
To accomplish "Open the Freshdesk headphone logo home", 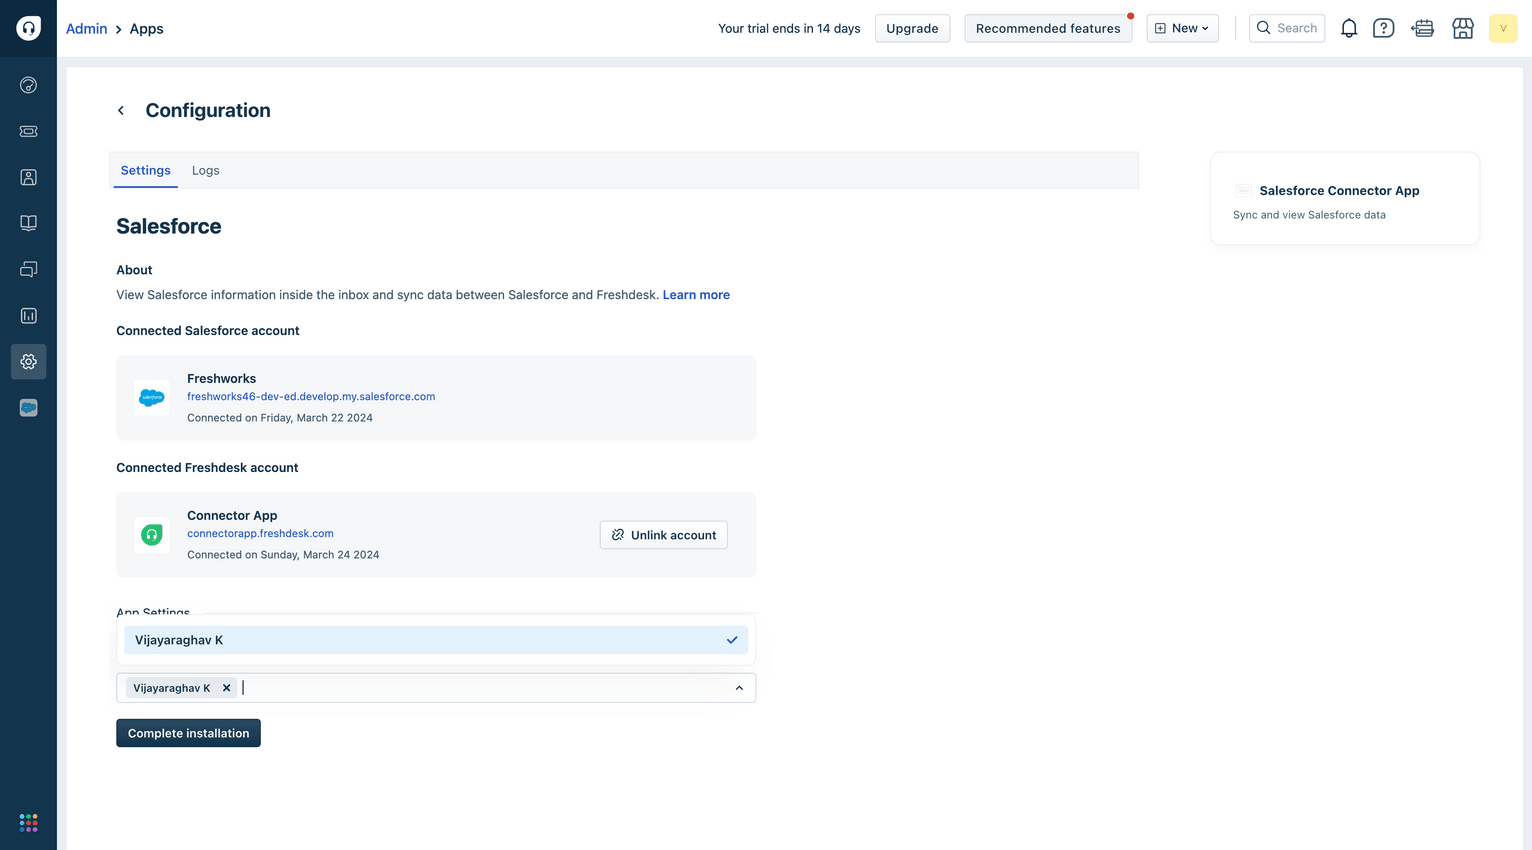I will (x=28, y=28).
